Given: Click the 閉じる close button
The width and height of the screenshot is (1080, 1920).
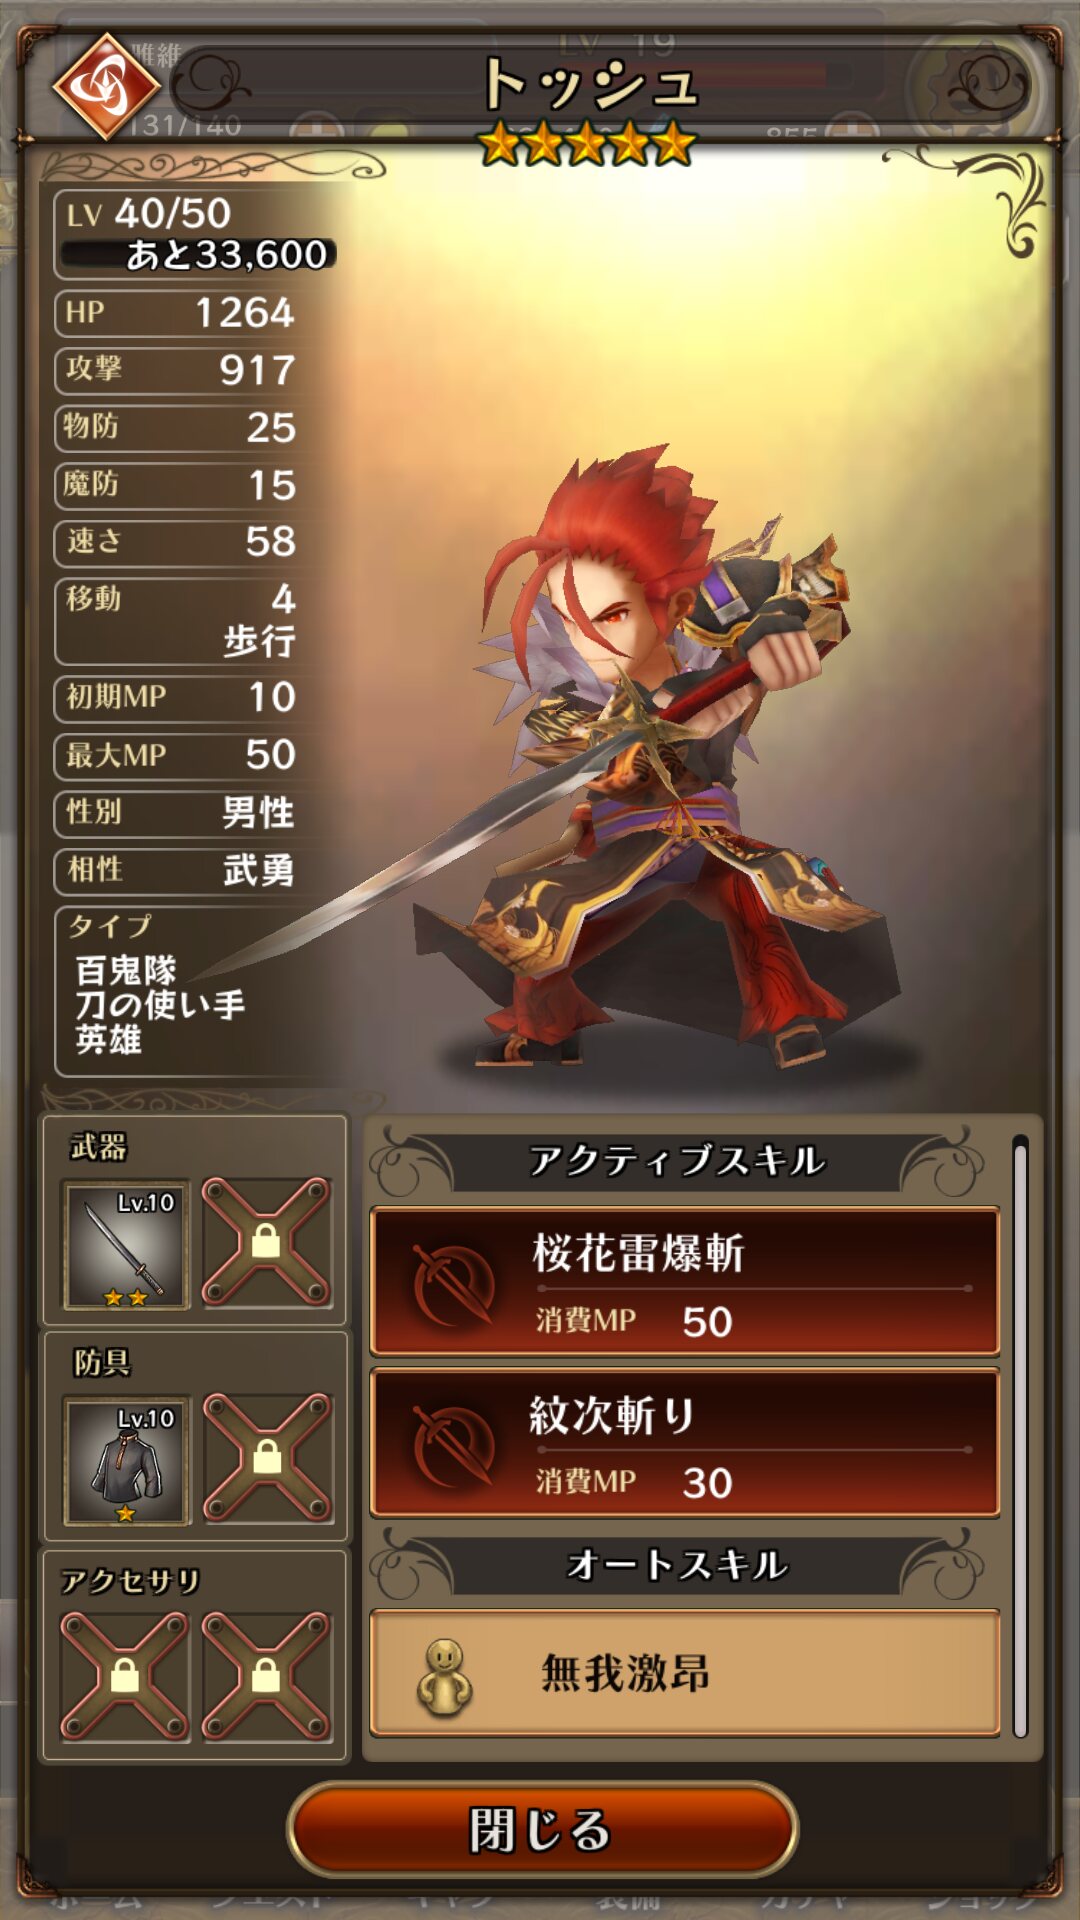Looking at the screenshot, I should tap(542, 1829).
